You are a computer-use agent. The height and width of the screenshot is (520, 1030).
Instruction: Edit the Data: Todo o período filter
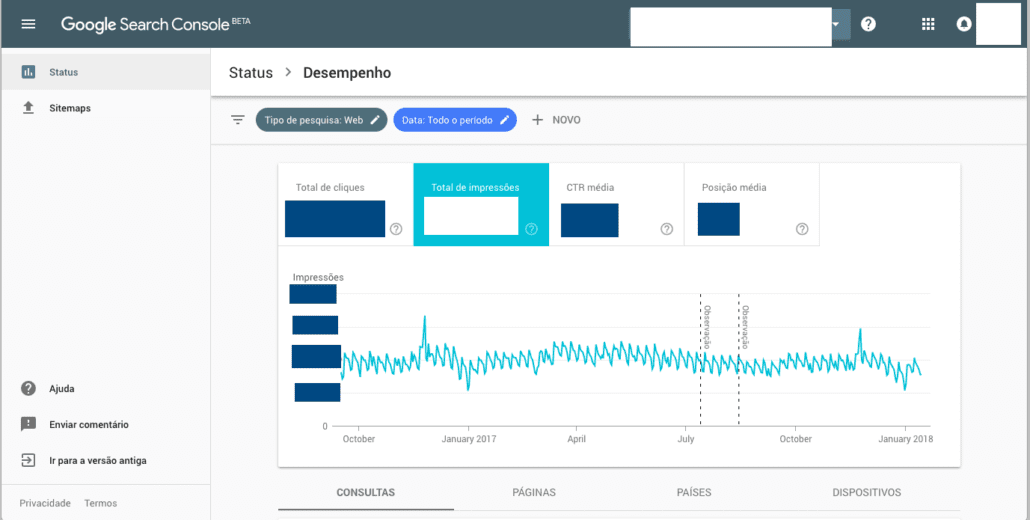(455, 120)
